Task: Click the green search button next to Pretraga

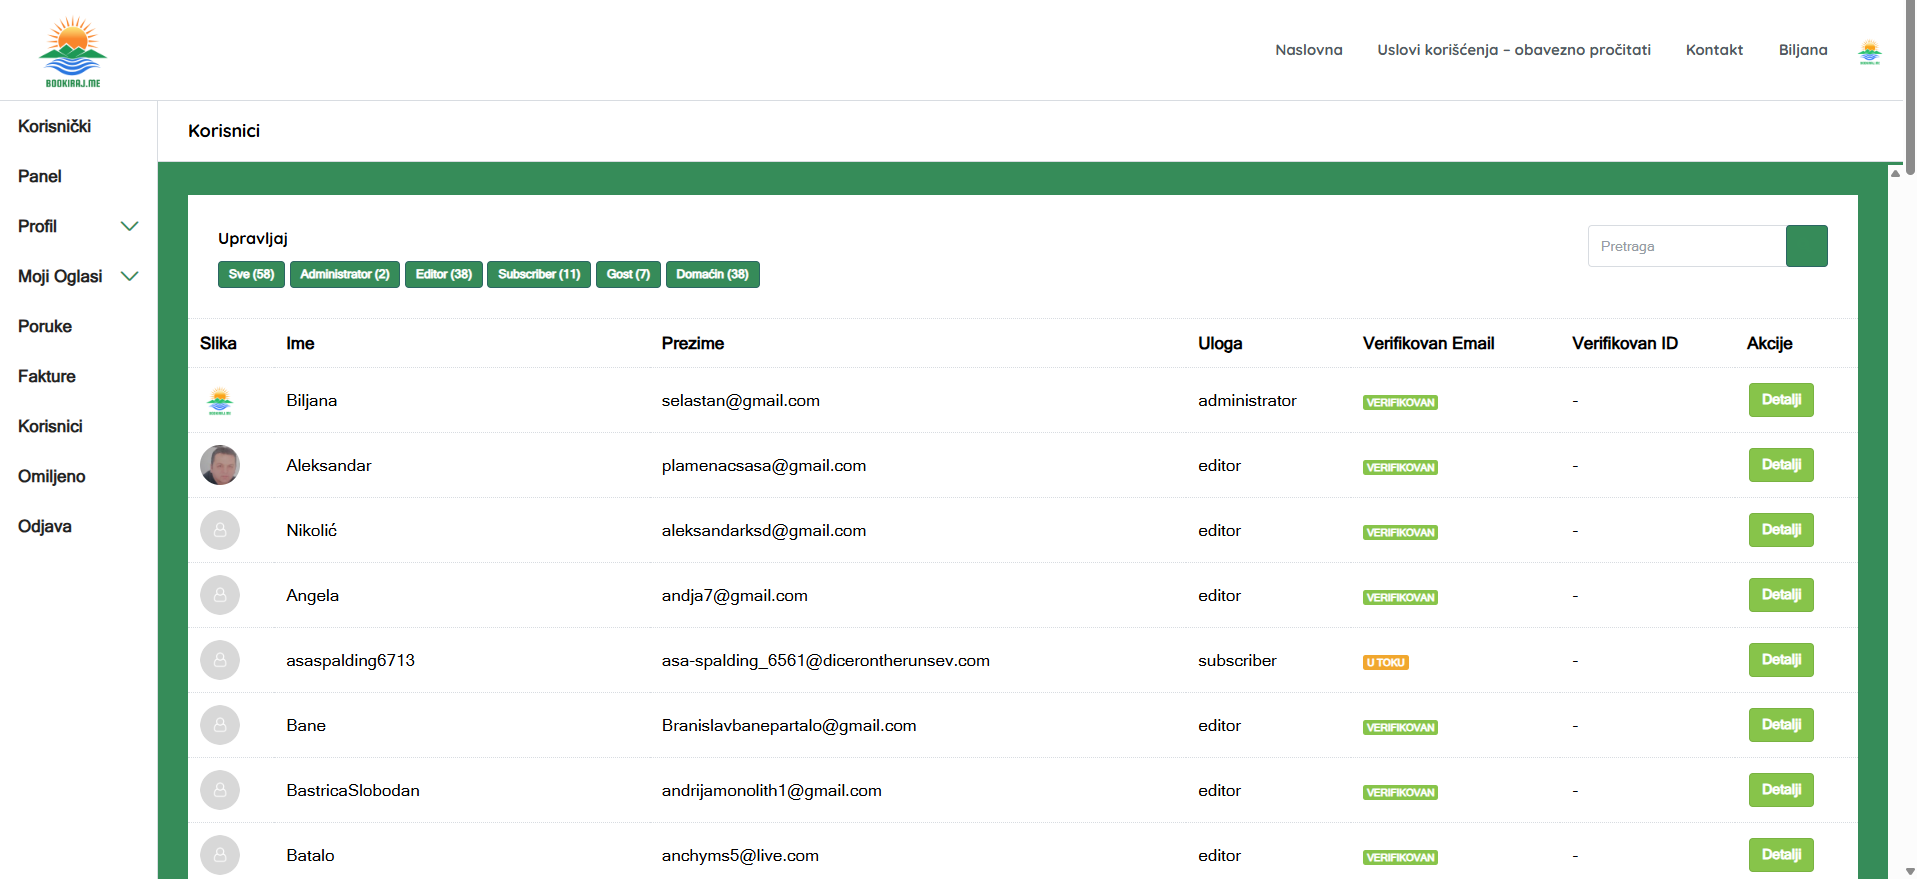Action: (1806, 246)
